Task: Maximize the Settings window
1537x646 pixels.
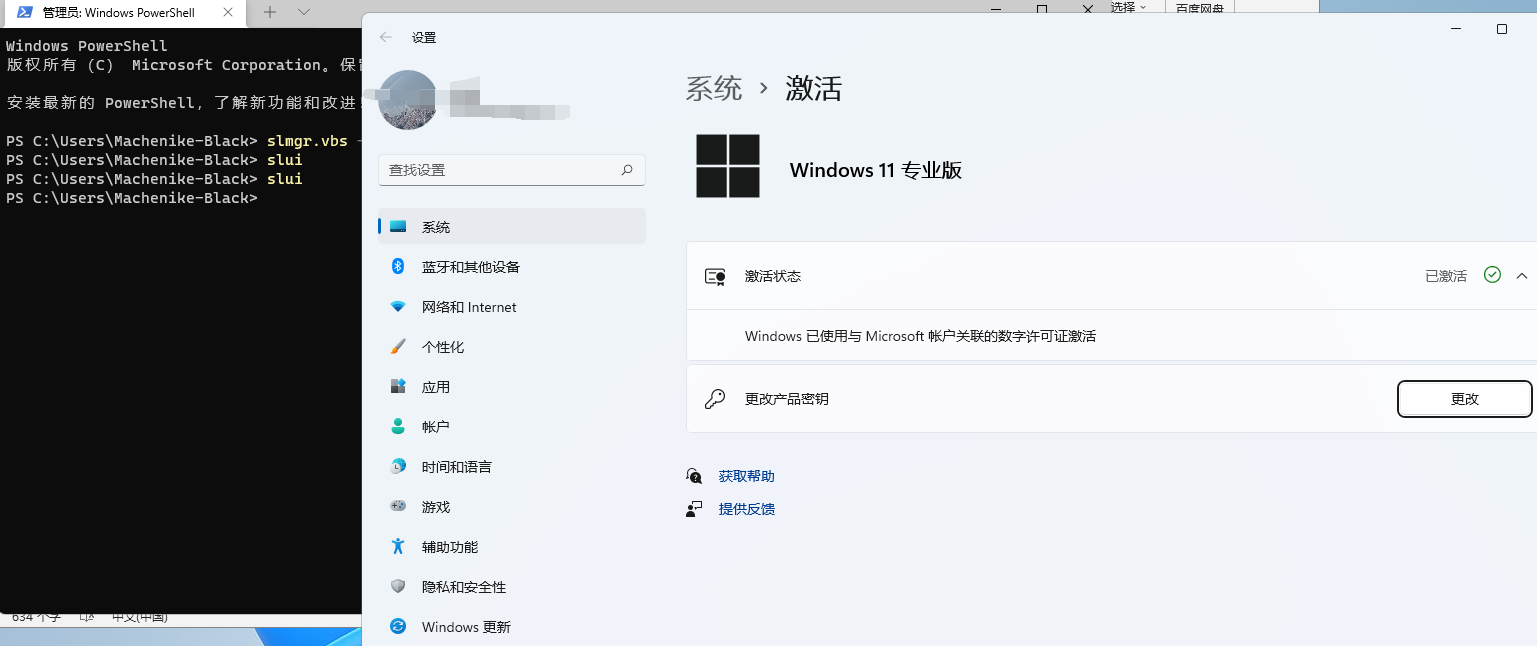Action: pos(1501,29)
